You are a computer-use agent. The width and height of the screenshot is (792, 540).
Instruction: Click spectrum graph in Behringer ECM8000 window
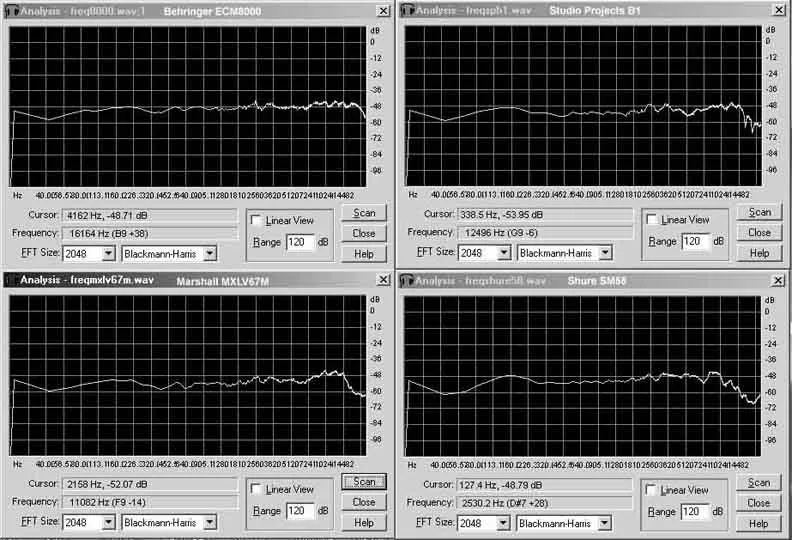187,107
